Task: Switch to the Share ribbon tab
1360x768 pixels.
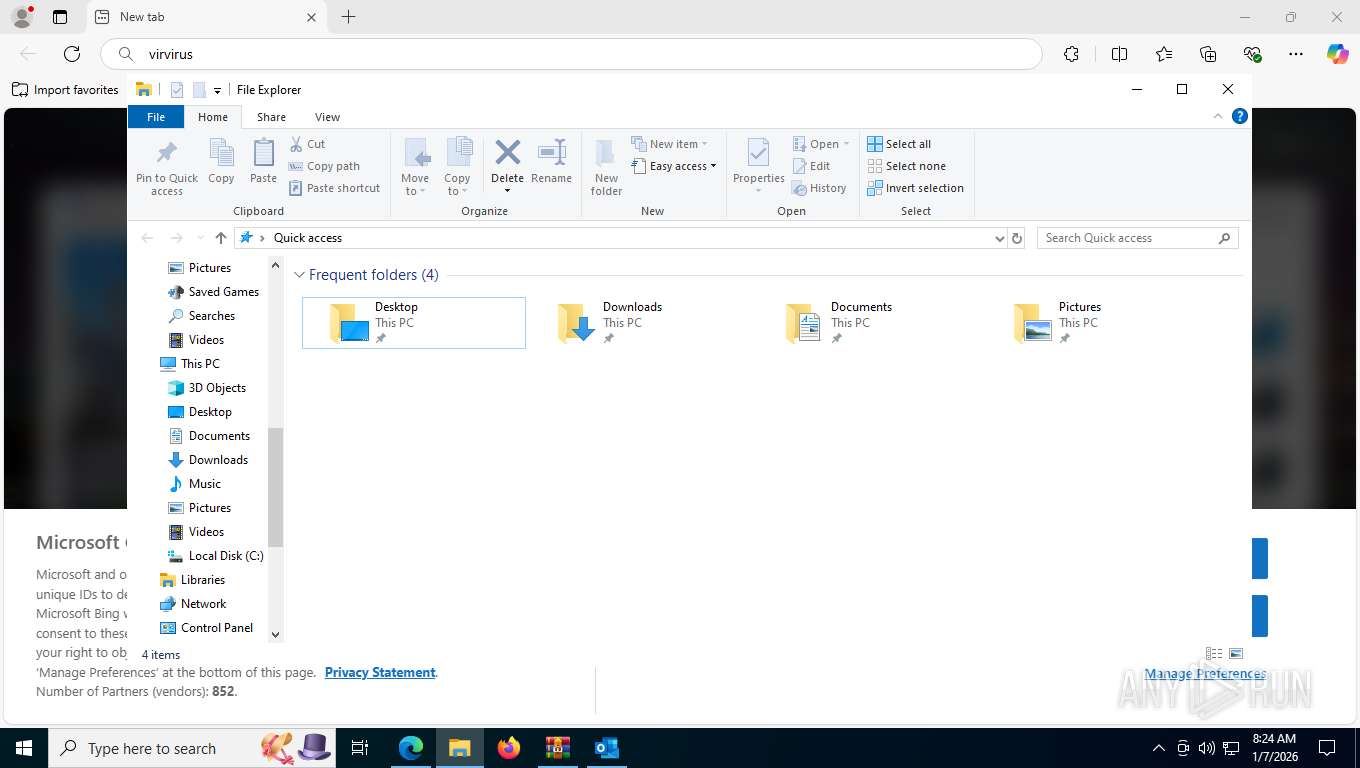Action: pyautogui.click(x=271, y=117)
